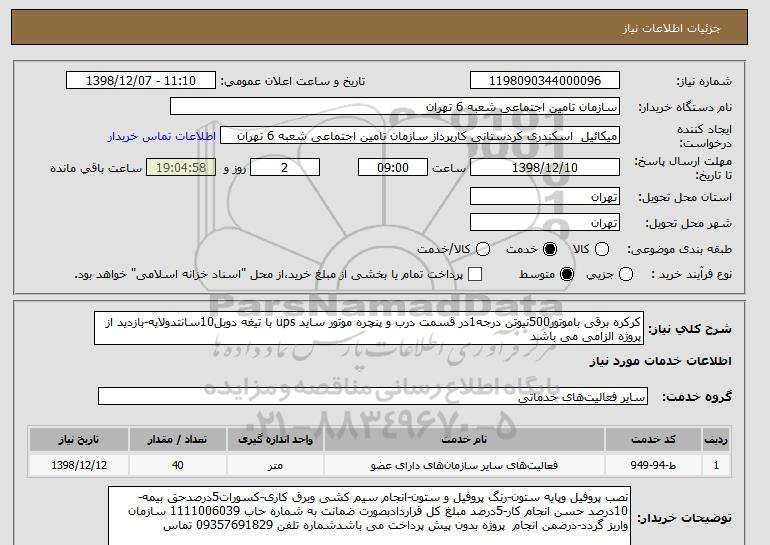Click the need number field 1198090344000096
The image size is (770, 545).
coord(545,81)
